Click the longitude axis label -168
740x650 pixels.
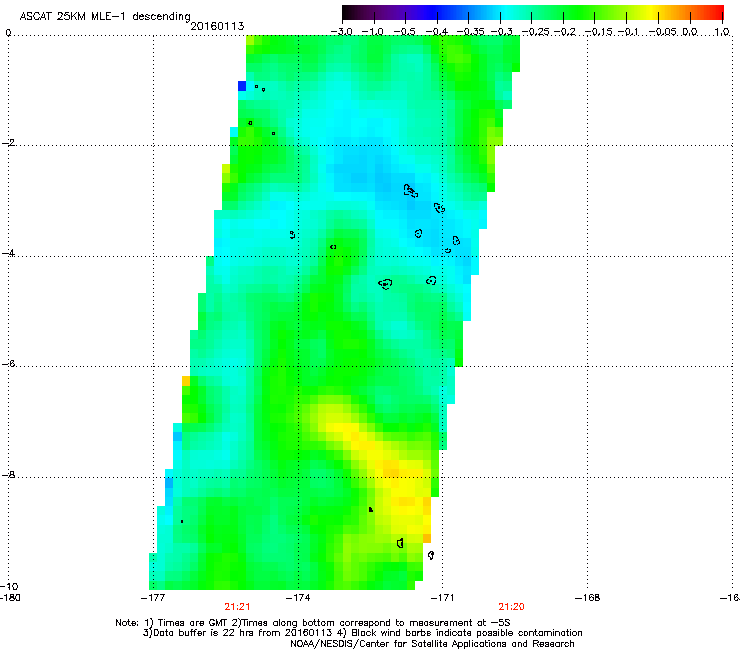click(x=588, y=597)
